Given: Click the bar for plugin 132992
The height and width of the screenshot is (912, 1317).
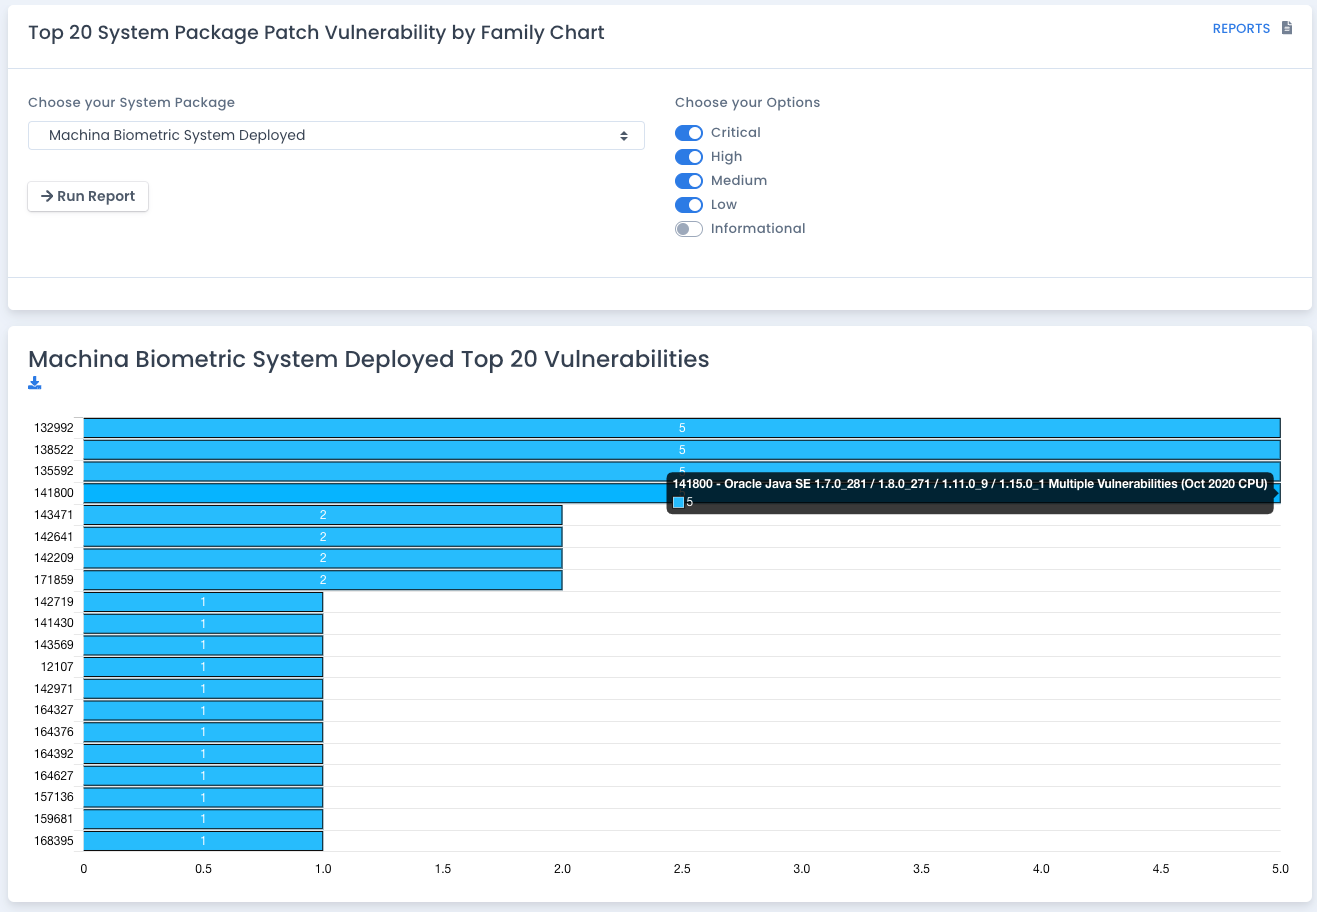Looking at the screenshot, I should pyautogui.click(x=682, y=428).
